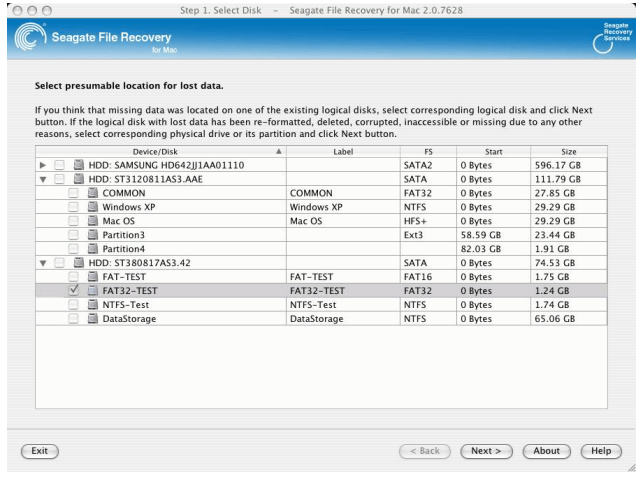The height and width of the screenshot is (478, 642).
Task: Click the Partition4 disk icon
Action: tap(93, 249)
